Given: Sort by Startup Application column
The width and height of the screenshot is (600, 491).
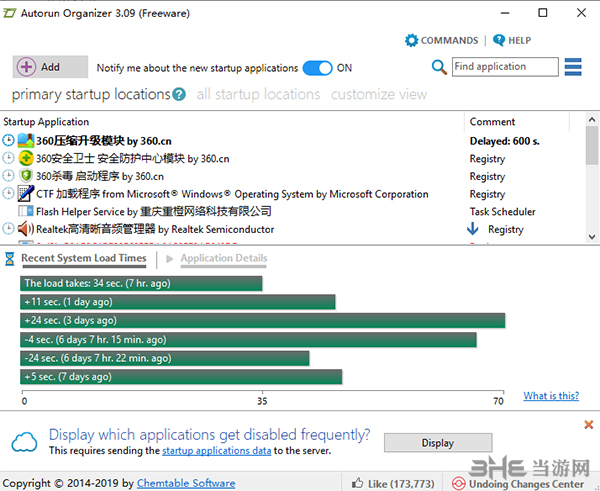Looking at the screenshot, I should tap(46, 122).
